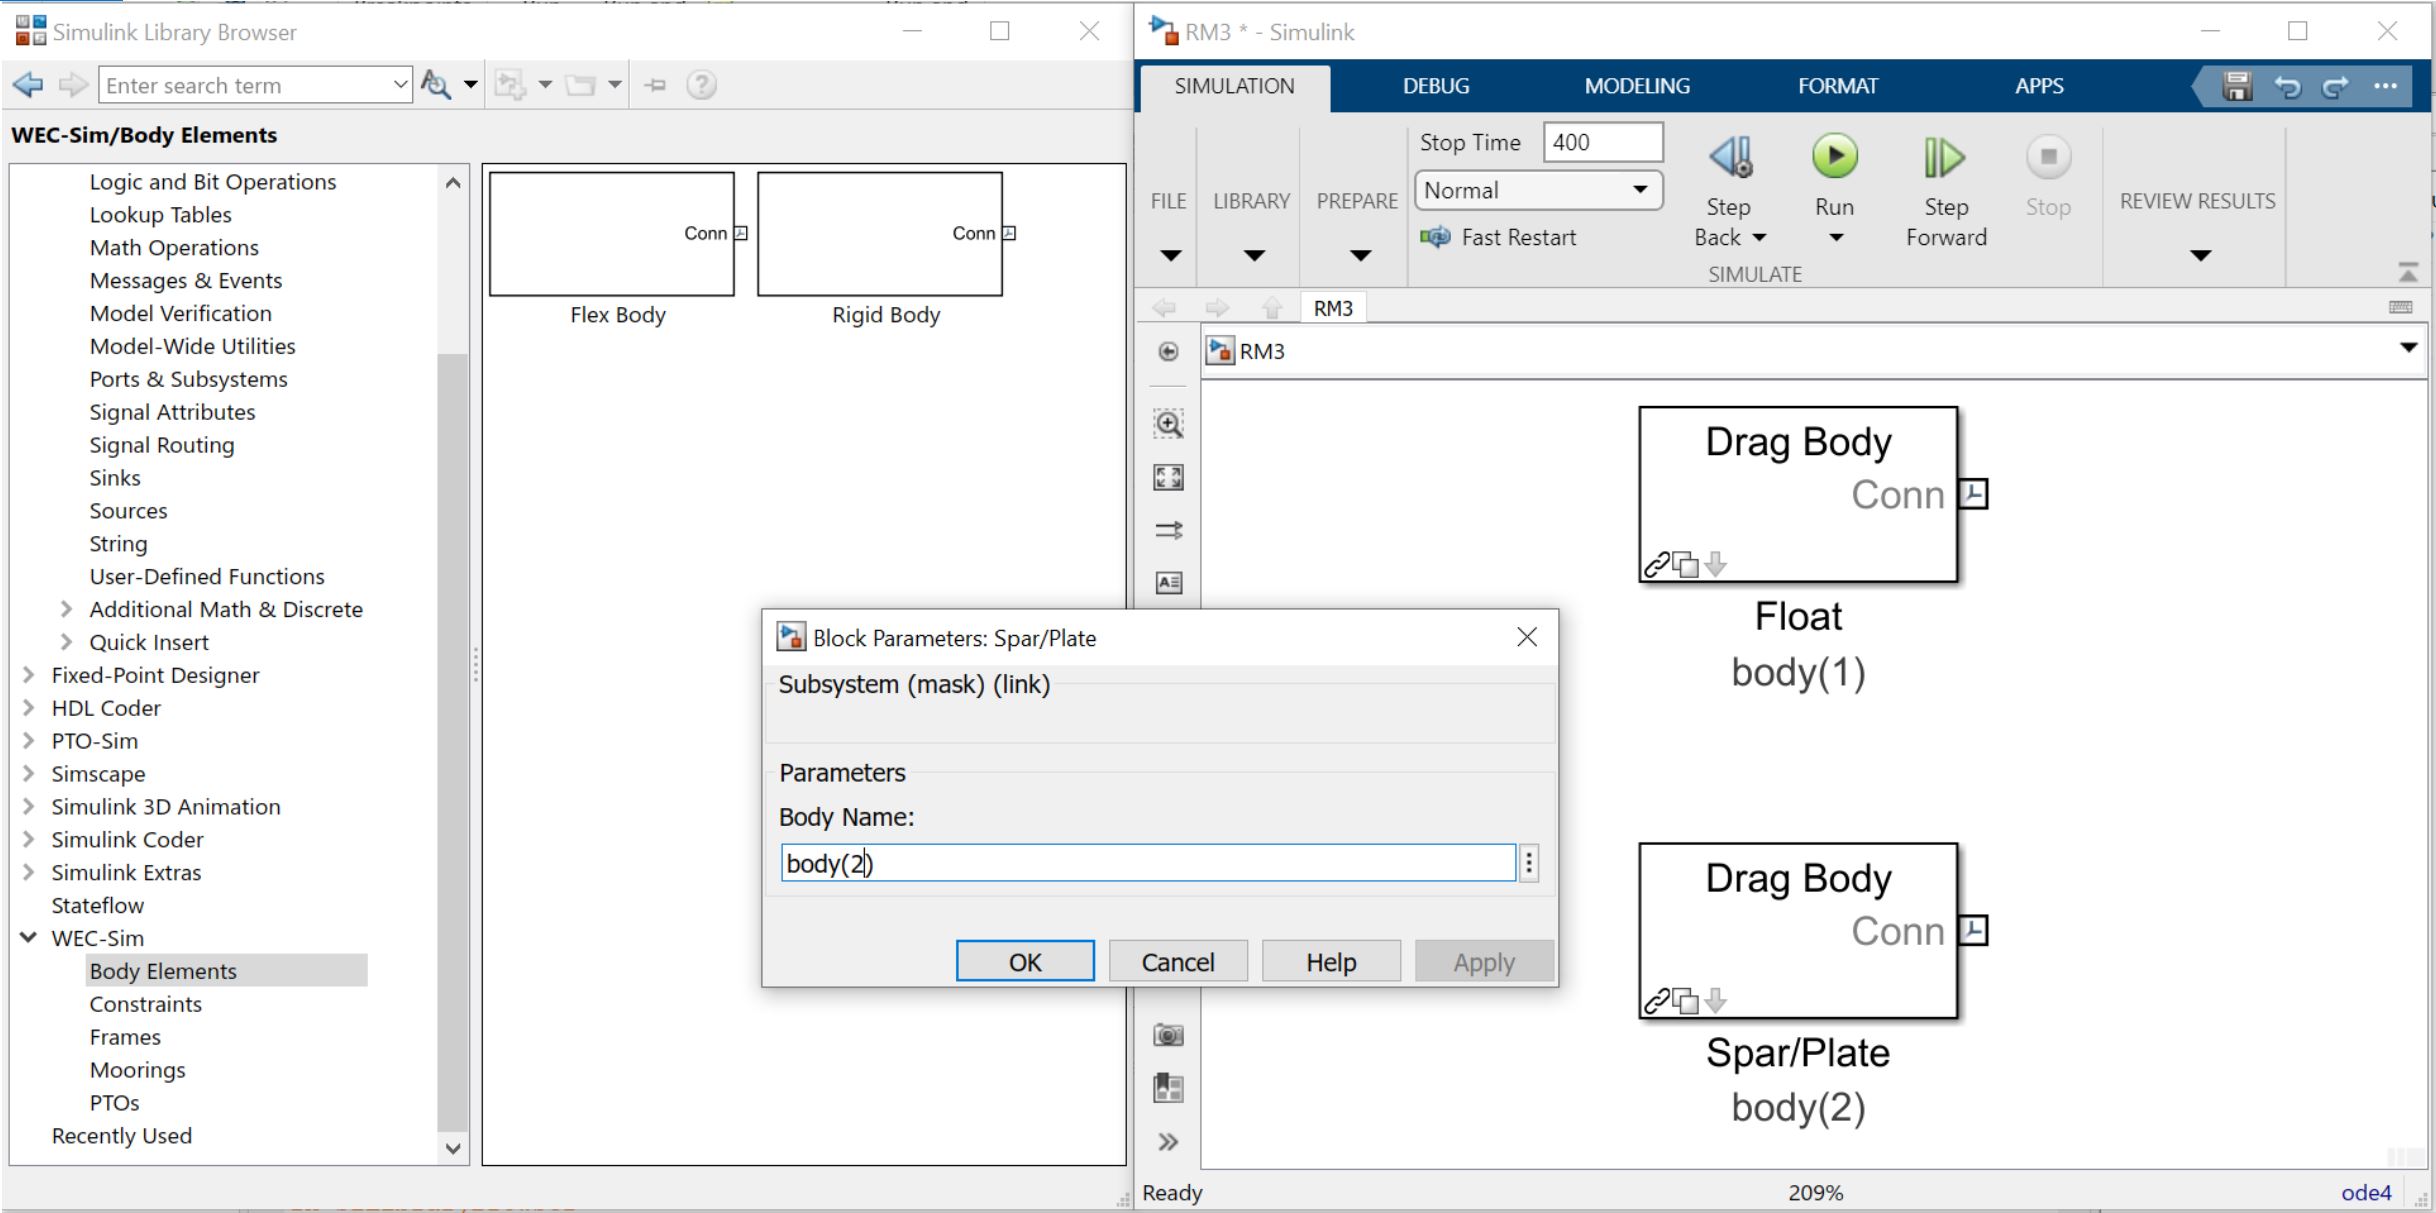The image size is (2436, 1213).
Task: Click the open library folder icon
Action: click(x=581, y=85)
